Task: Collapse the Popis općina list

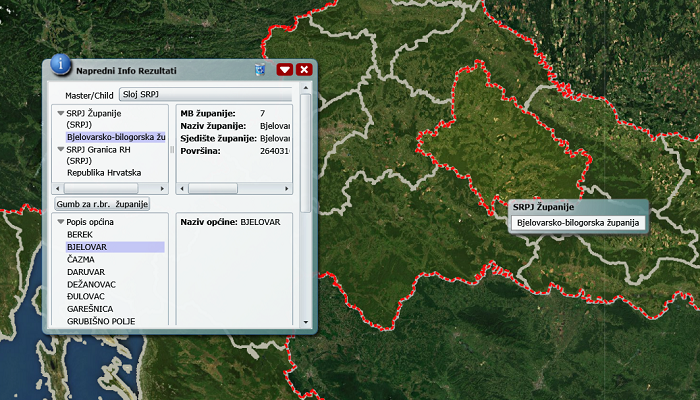Action: pos(61,221)
